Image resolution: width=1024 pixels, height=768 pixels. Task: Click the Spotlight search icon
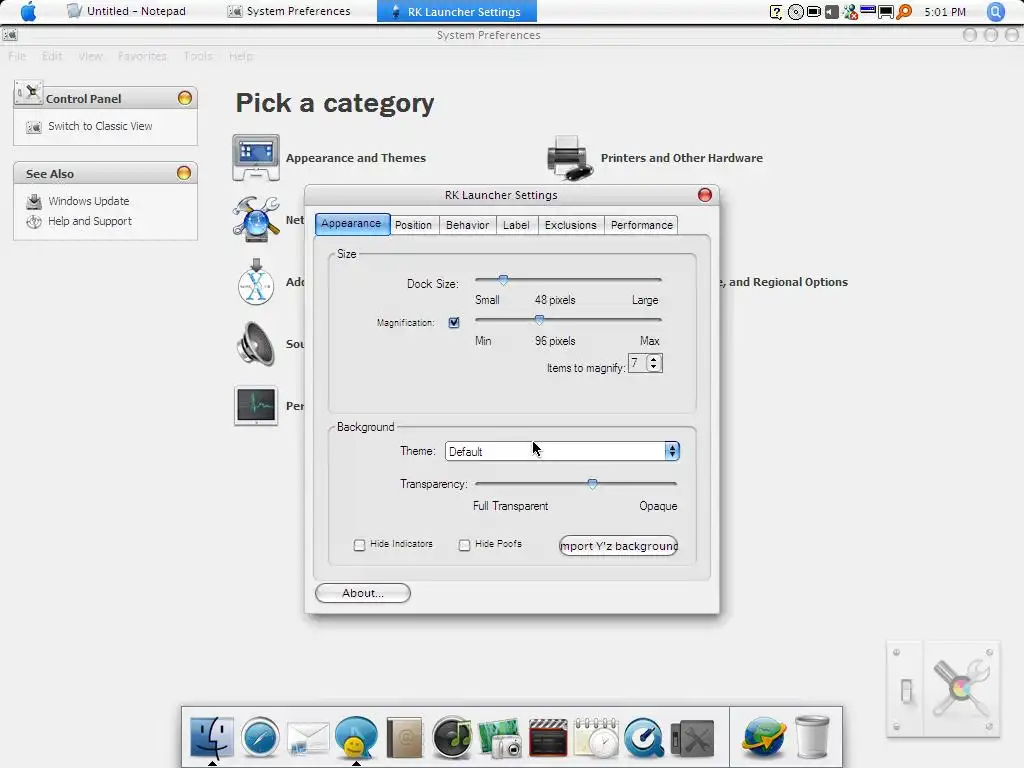(x=996, y=11)
